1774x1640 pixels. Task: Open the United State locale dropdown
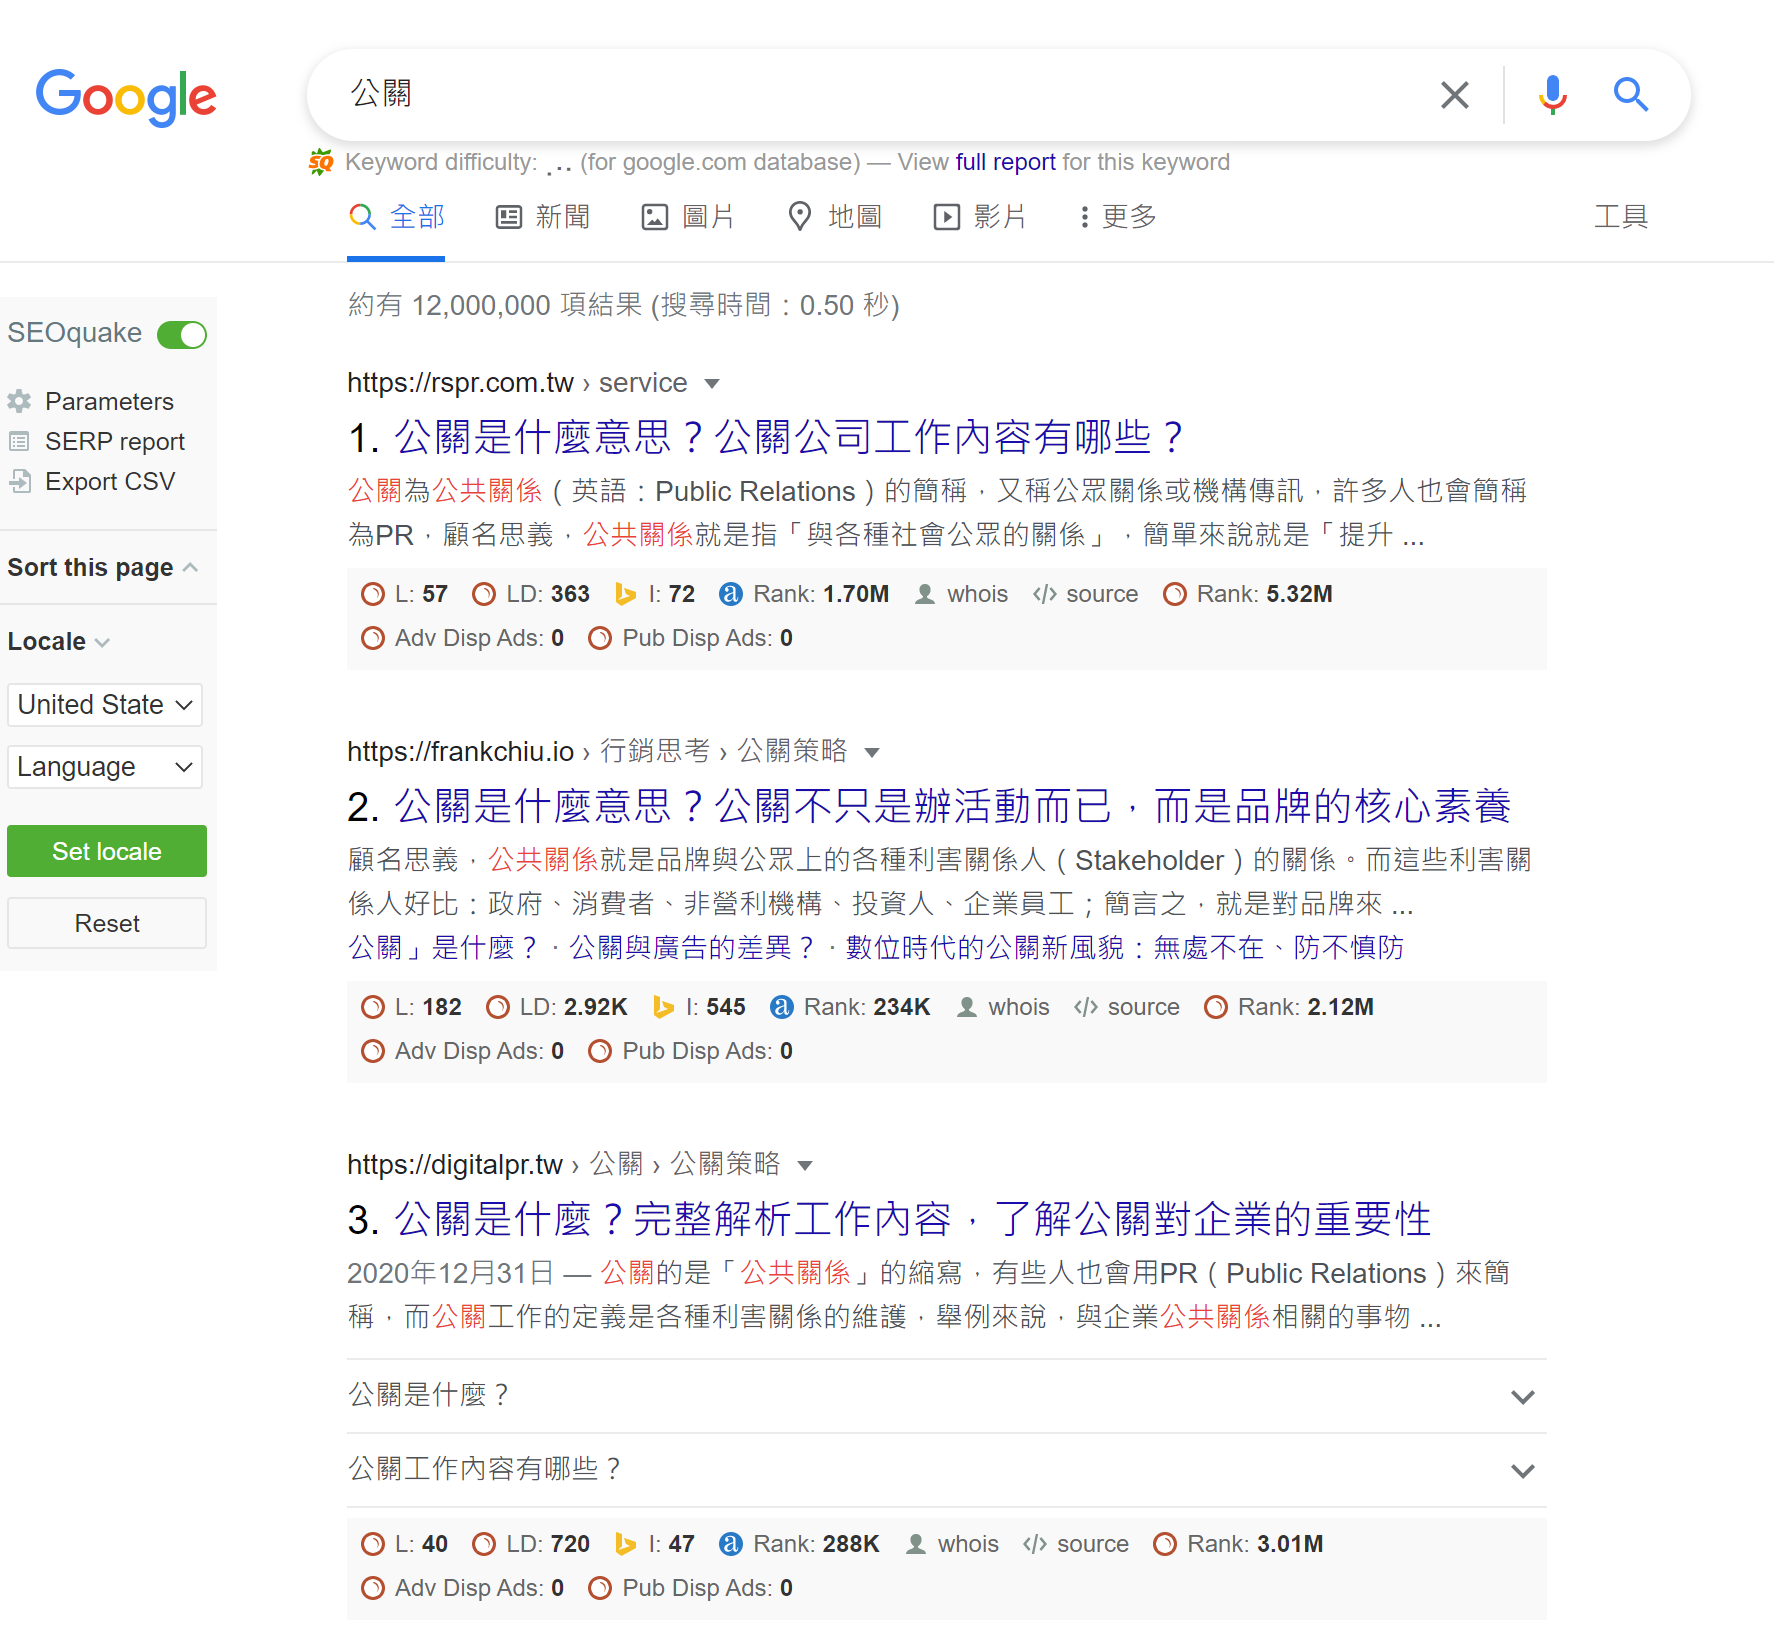pyautogui.click(x=105, y=705)
